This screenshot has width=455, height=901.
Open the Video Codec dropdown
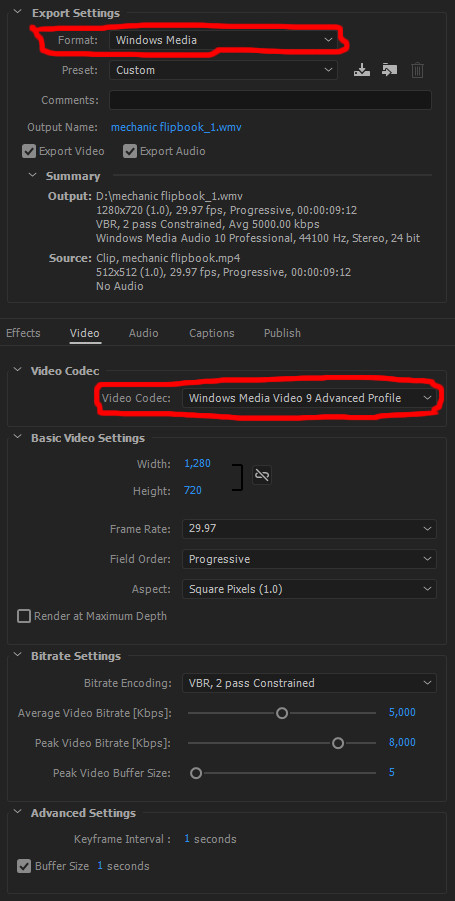(x=309, y=398)
